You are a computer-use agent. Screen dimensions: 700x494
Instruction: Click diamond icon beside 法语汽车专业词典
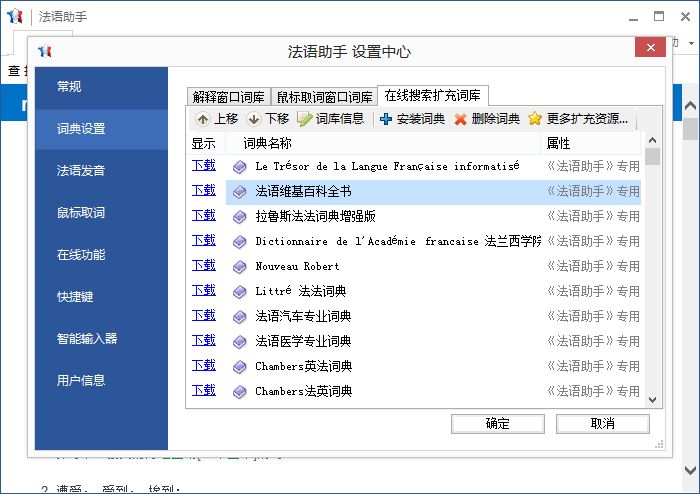pos(240,317)
